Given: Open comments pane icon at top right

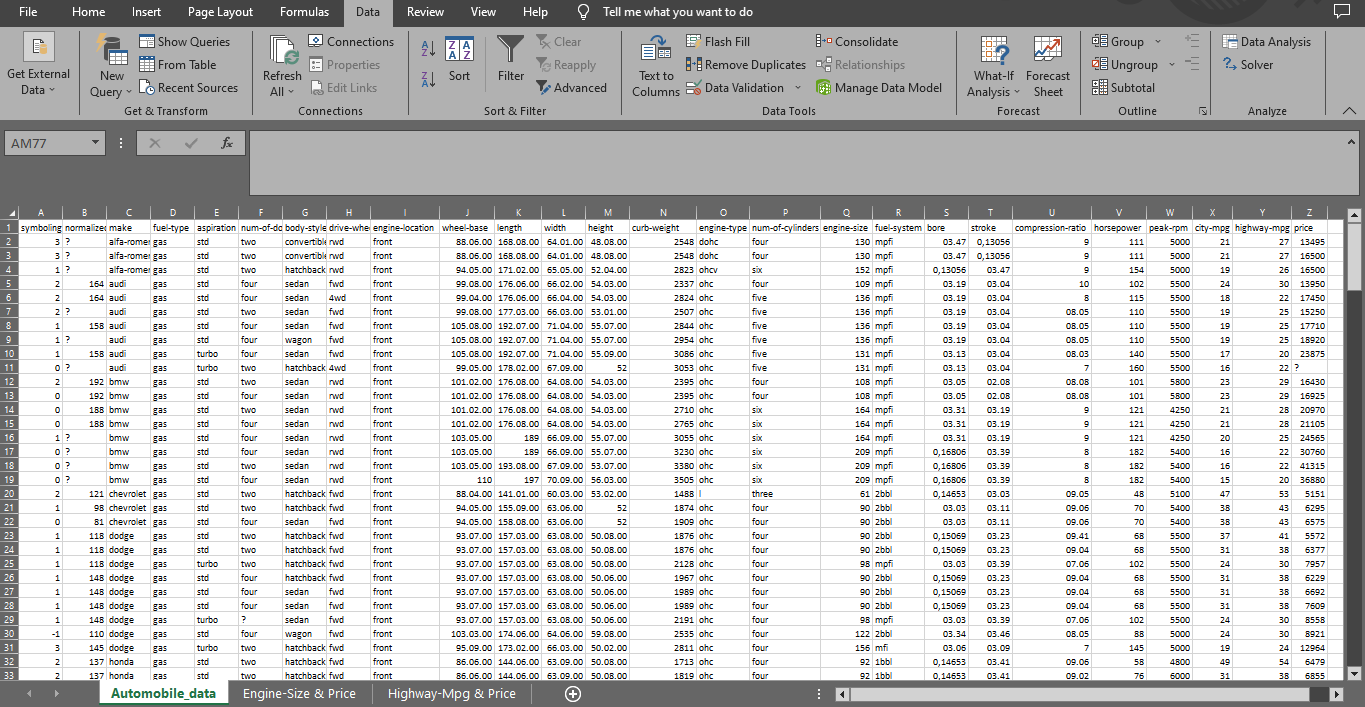Looking at the screenshot, I should point(1342,12).
